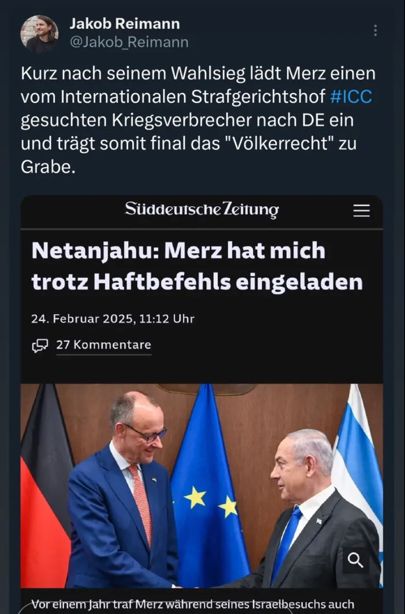Screen dimensions: 405x614
Task: Click the Süddeutsche Zeitung logo
Action: pyautogui.click(x=202, y=210)
